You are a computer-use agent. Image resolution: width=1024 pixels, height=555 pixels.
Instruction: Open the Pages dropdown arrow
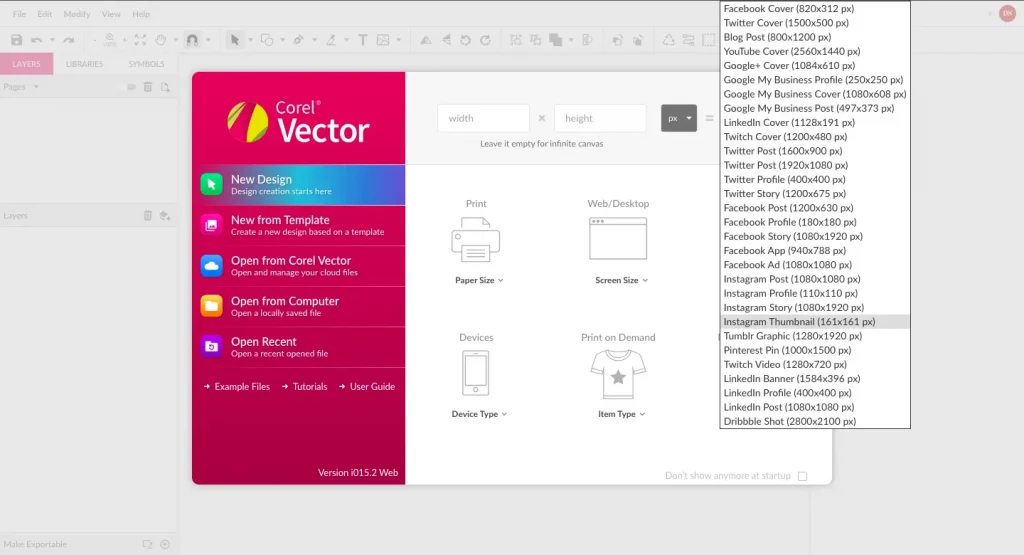pos(36,87)
